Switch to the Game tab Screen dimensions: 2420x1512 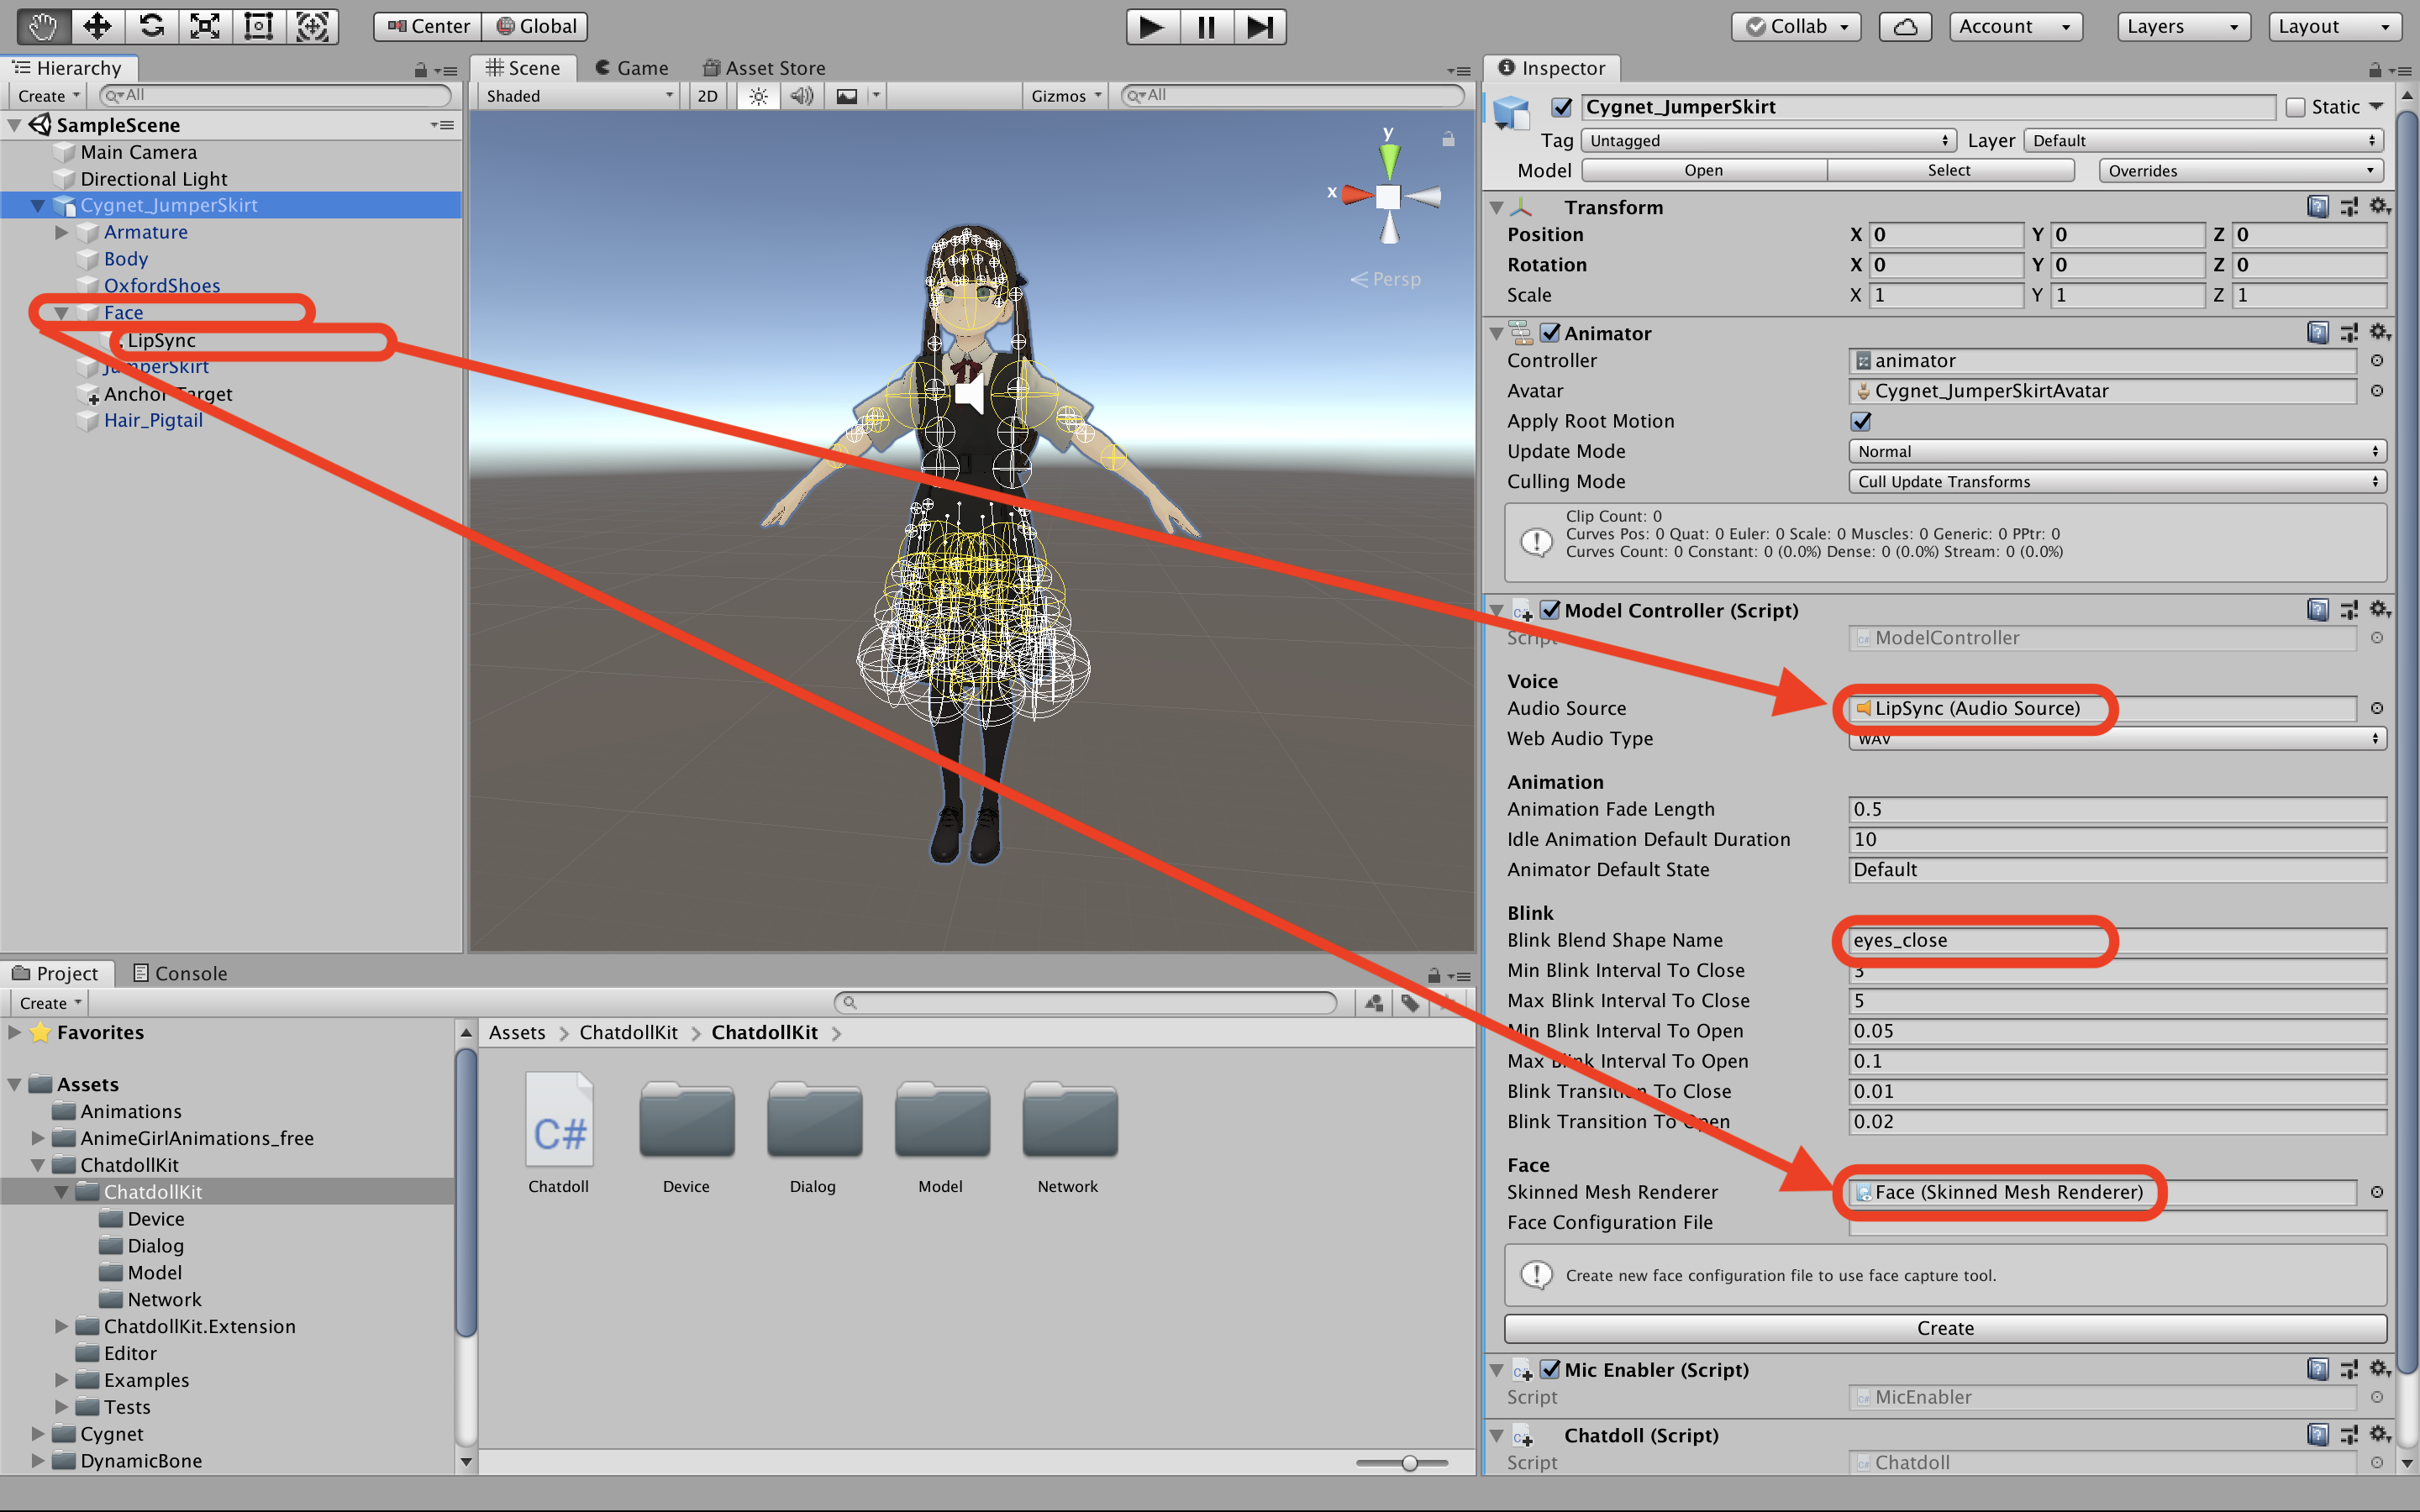click(631, 68)
